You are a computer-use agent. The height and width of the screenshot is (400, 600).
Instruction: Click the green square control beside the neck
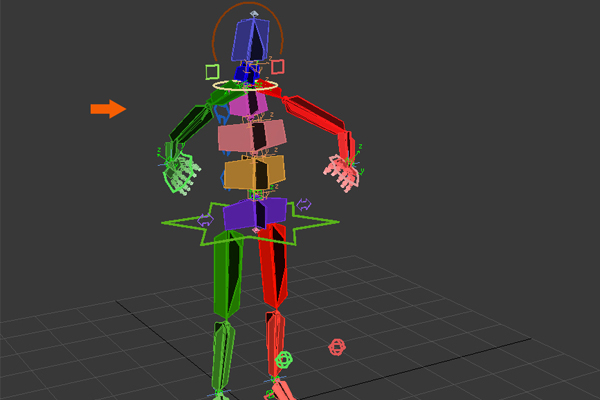point(212,72)
